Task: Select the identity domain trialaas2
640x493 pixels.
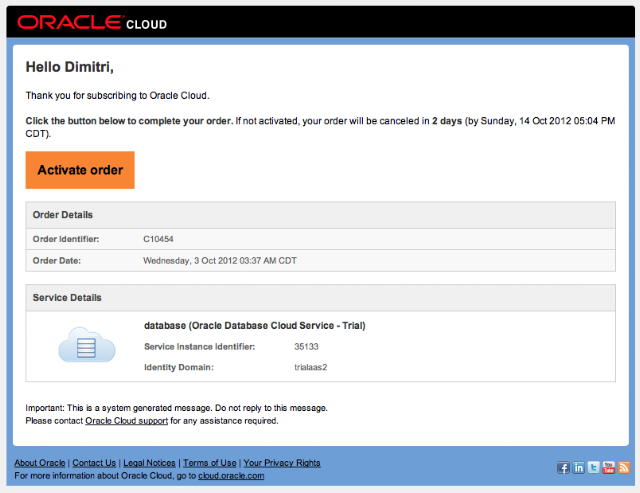Action: click(311, 367)
